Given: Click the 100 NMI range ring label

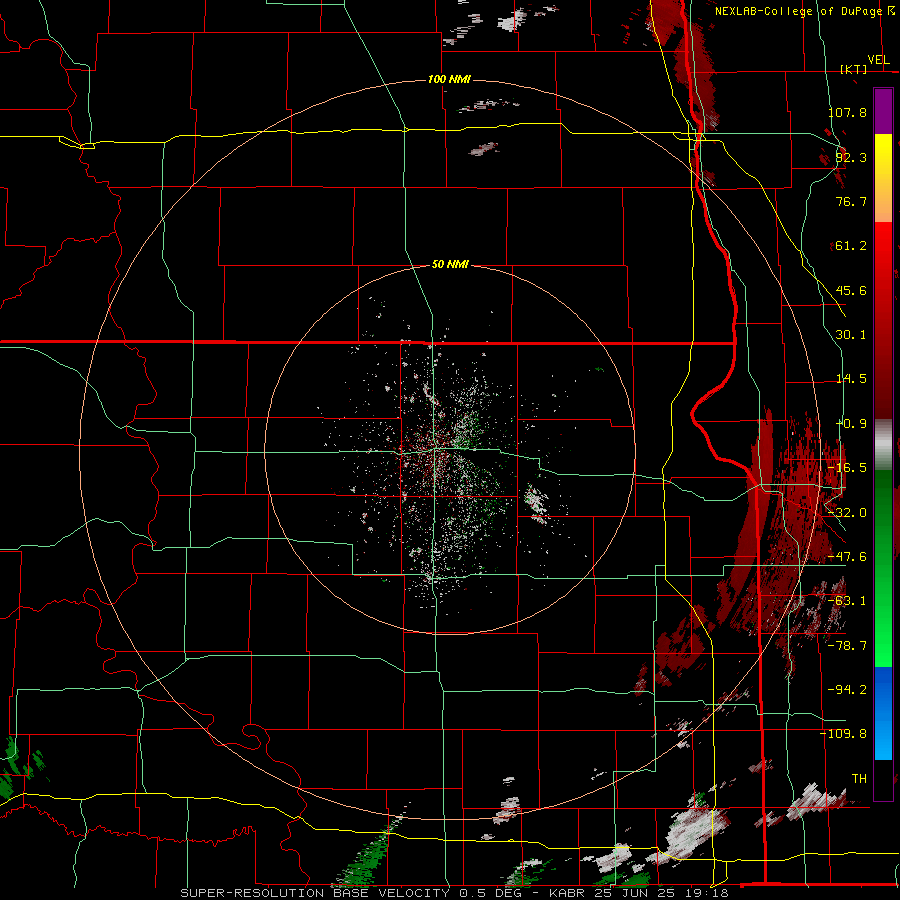Looking at the screenshot, I should pos(449,79).
